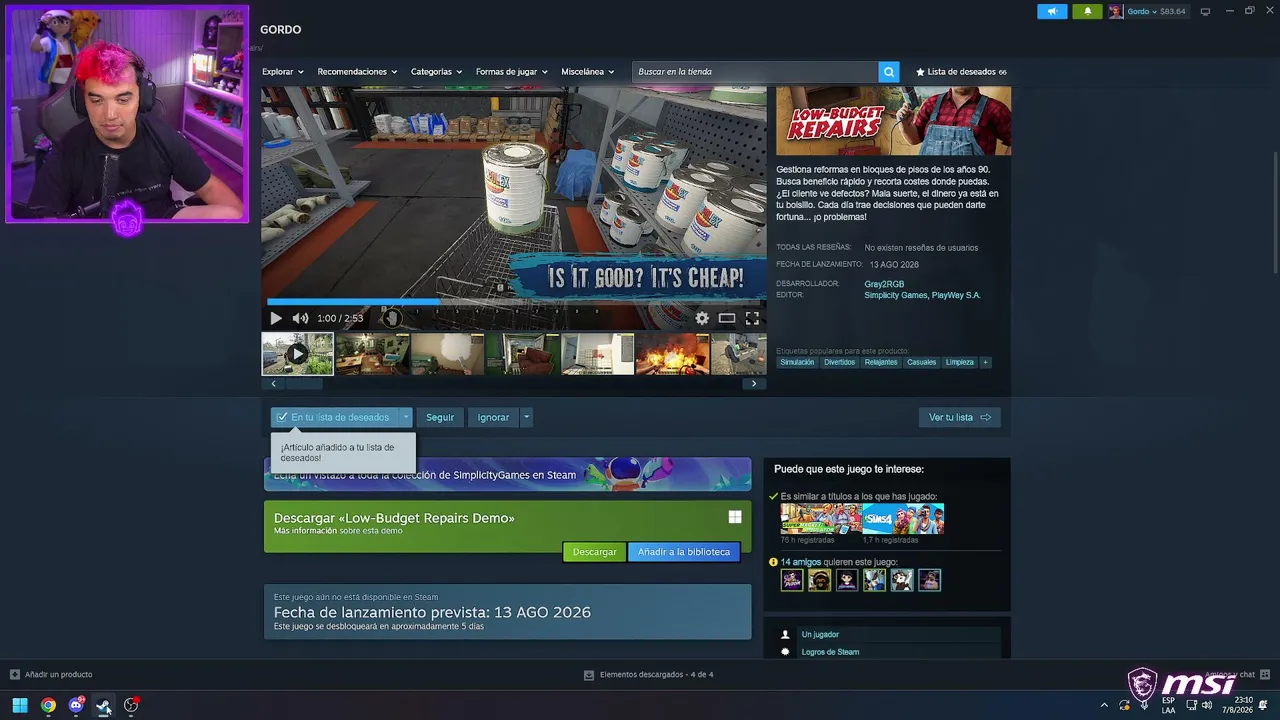Open the ESP LAA language switcher
This screenshot has height=720, width=1280.
tap(1168, 705)
